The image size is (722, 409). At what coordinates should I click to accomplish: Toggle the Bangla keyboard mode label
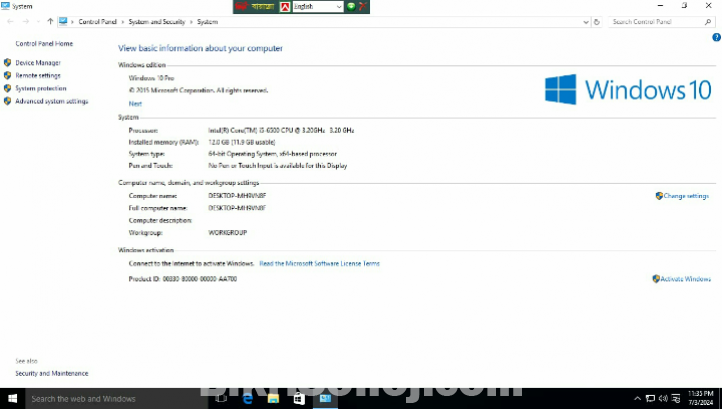click(263, 6)
